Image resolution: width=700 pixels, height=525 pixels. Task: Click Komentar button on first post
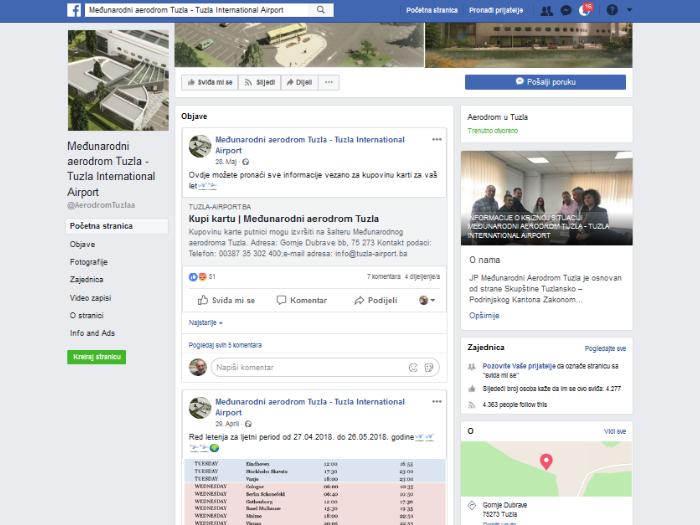(x=302, y=300)
